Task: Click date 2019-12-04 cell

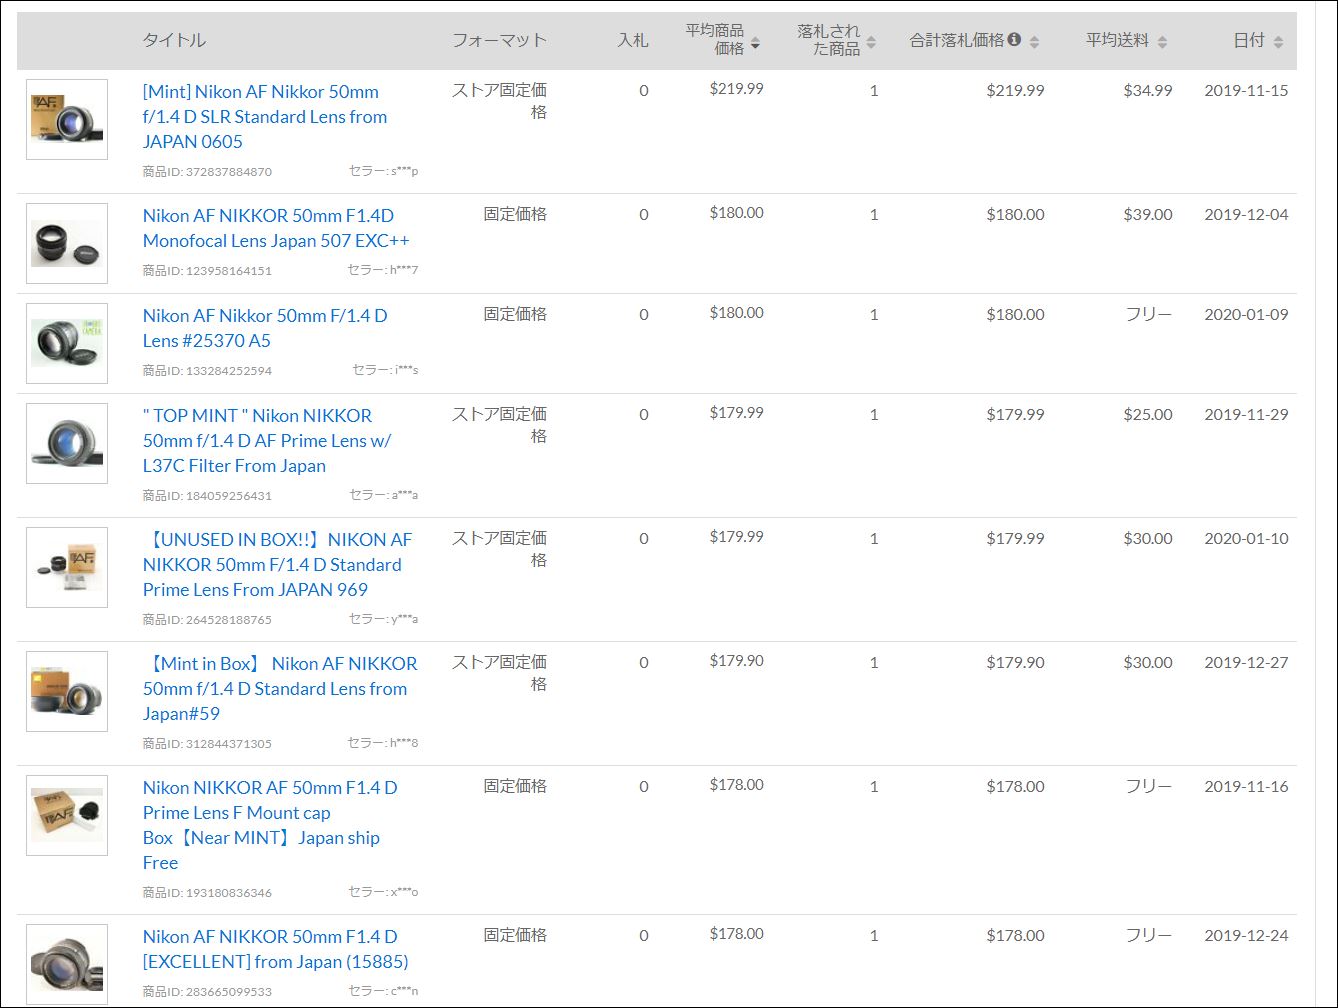Action: 1246,215
